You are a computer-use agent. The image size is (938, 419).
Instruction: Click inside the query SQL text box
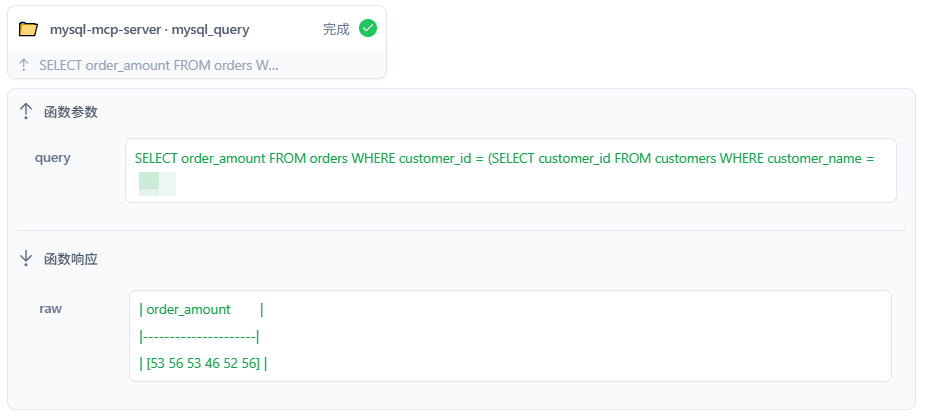[x=511, y=171]
